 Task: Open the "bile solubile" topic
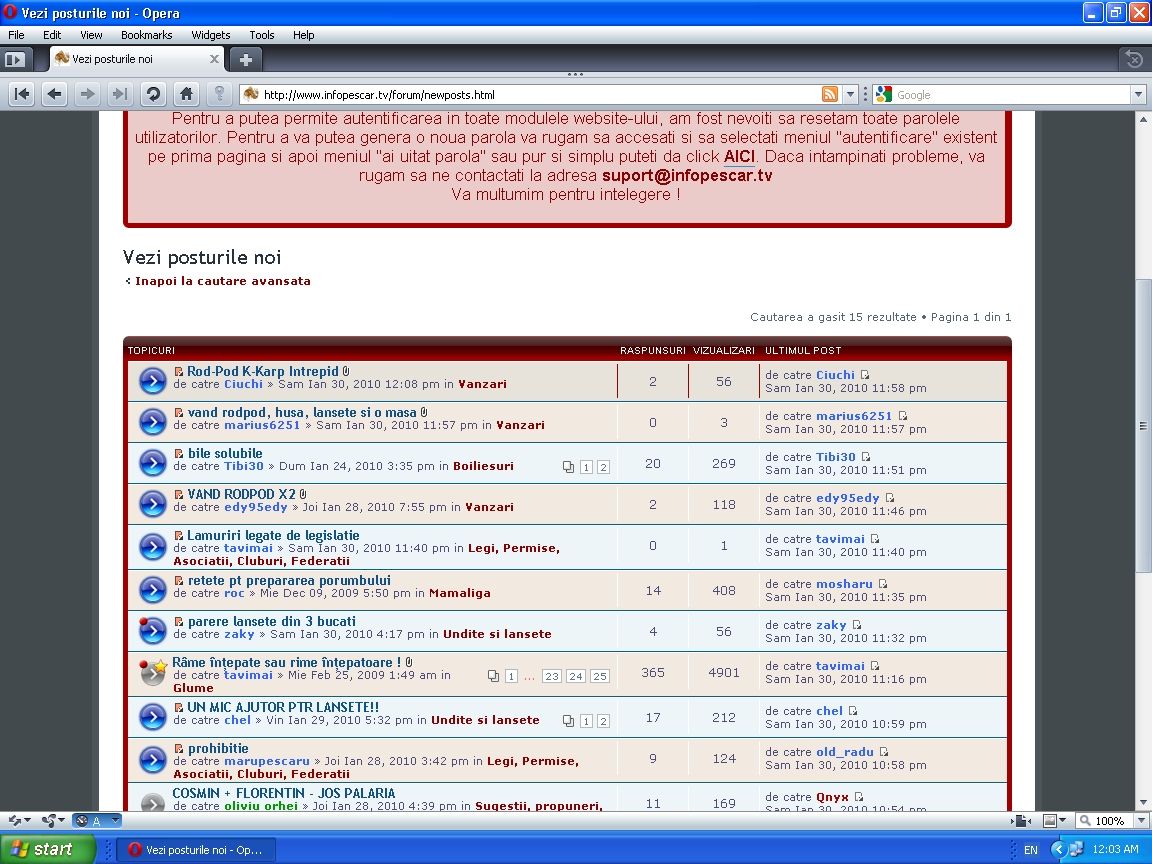[225, 453]
